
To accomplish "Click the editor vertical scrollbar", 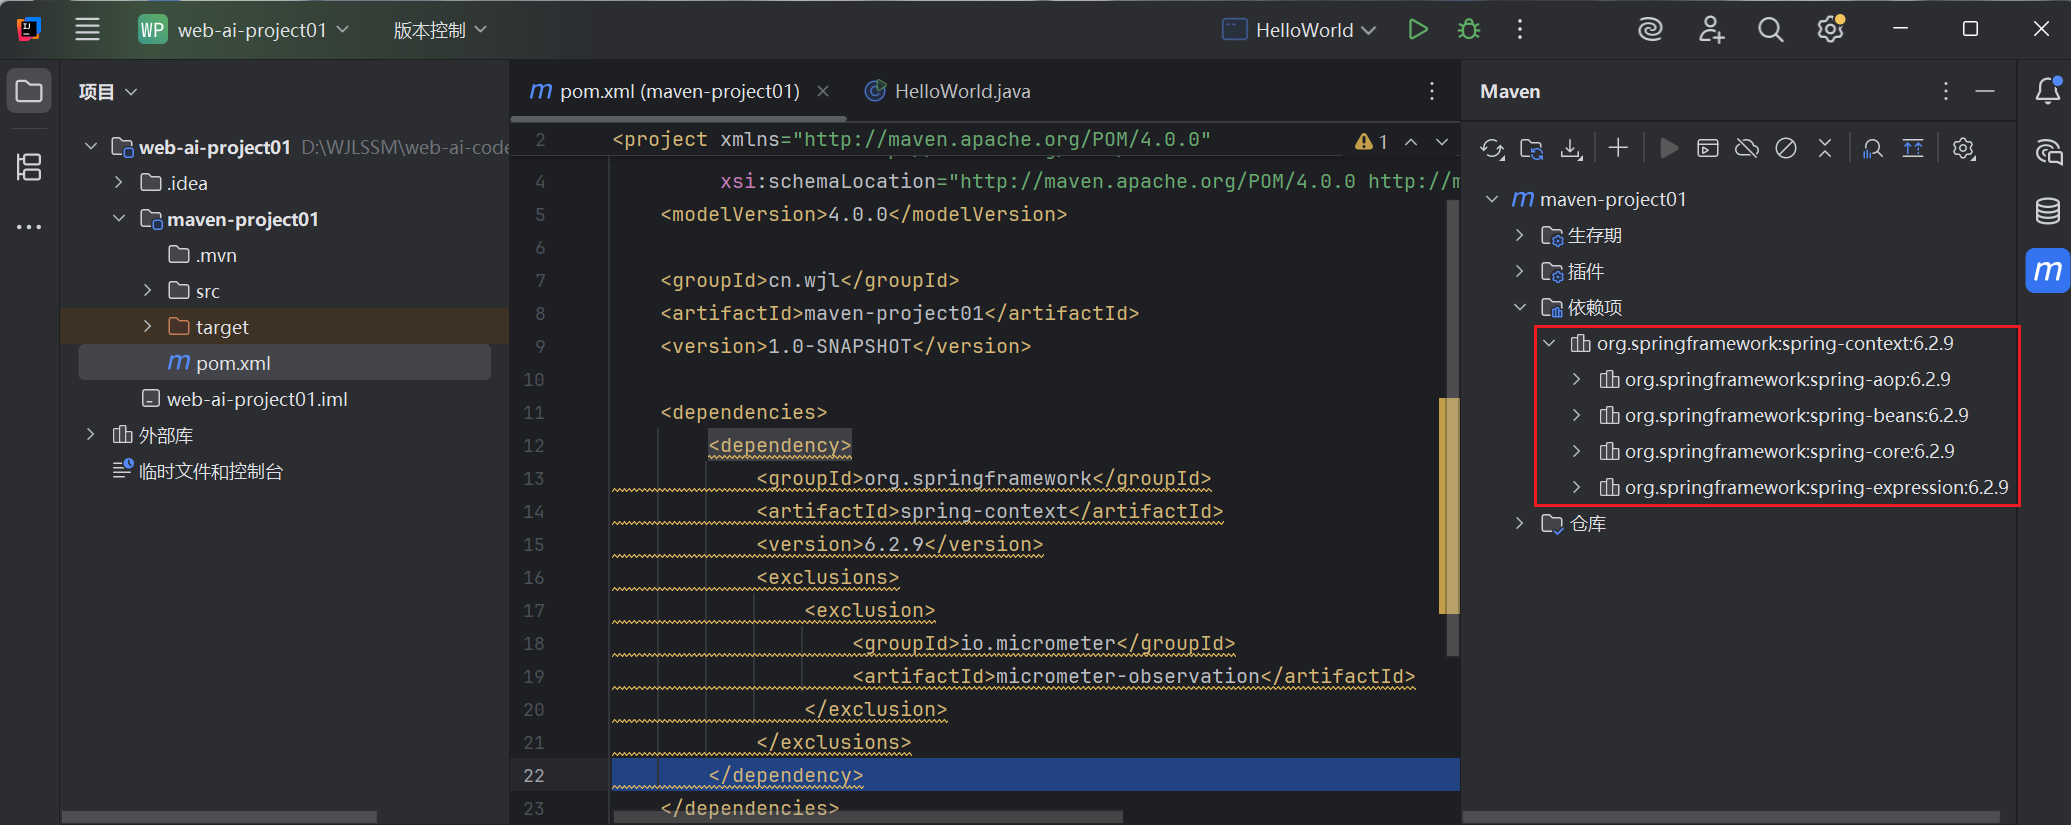I will [1452, 430].
